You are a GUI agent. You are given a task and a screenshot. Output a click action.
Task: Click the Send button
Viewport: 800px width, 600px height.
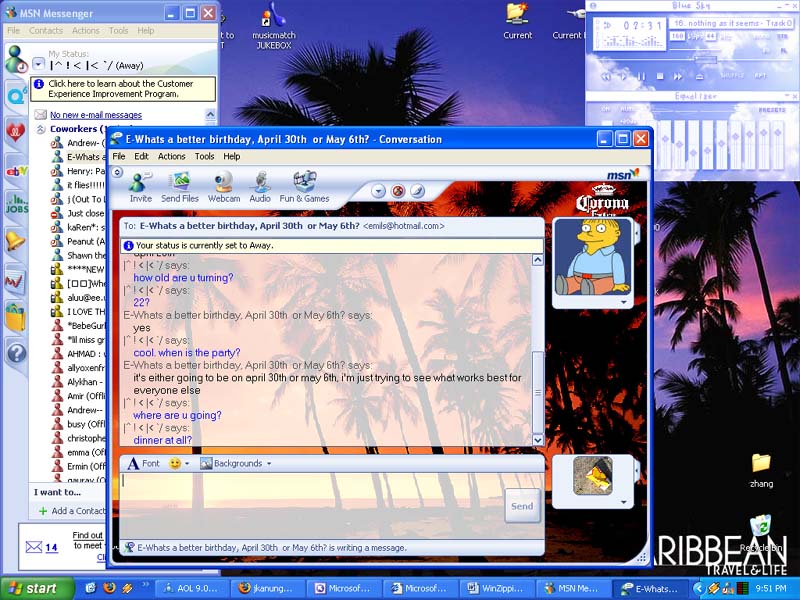click(521, 506)
